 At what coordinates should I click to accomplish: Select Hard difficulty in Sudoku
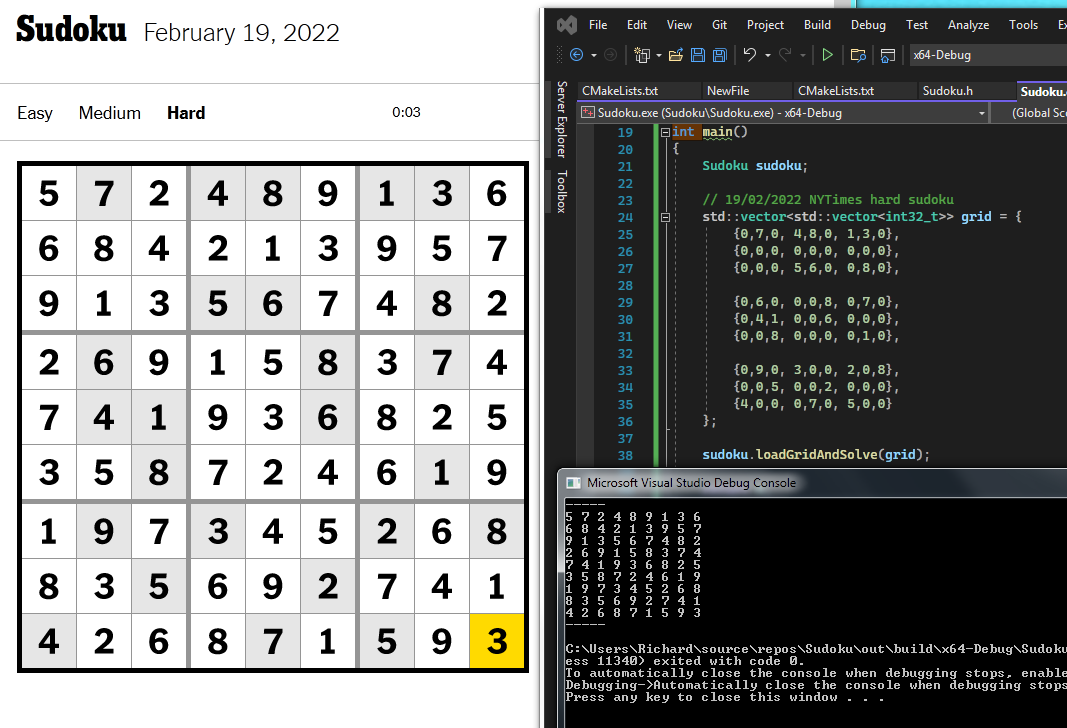pyautogui.click(x=186, y=113)
